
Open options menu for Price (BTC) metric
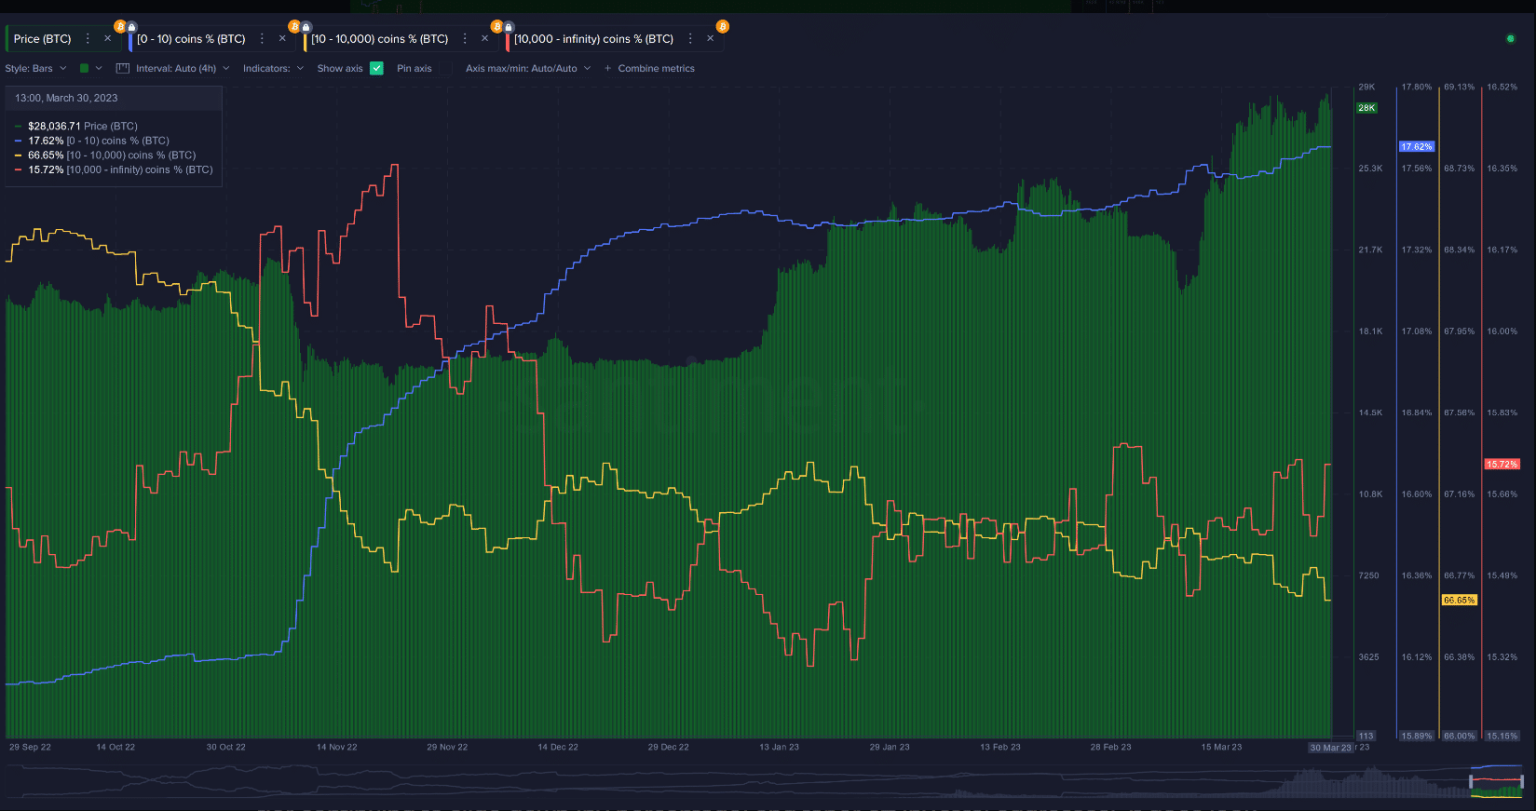[87, 39]
